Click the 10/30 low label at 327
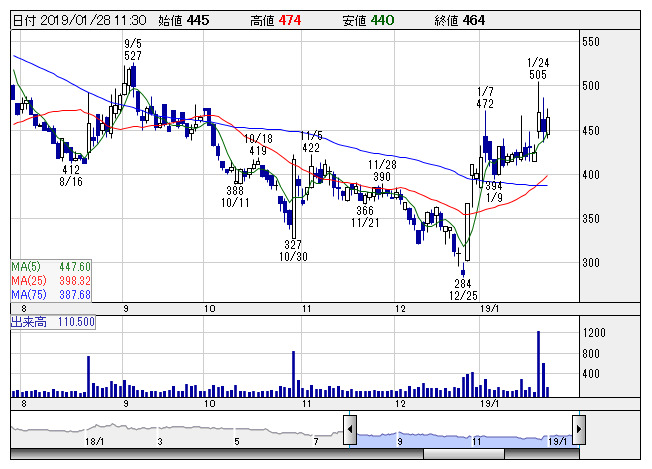652x469 pixels. pyautogui.click(x=292, y=251)
